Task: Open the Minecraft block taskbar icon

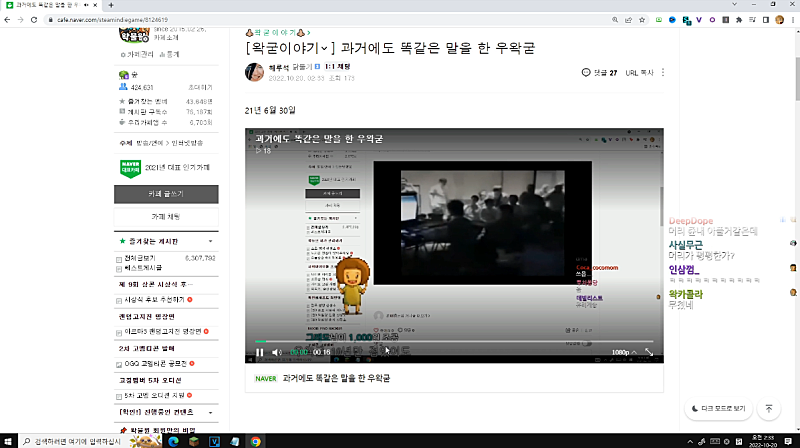Action: [194, 441]
